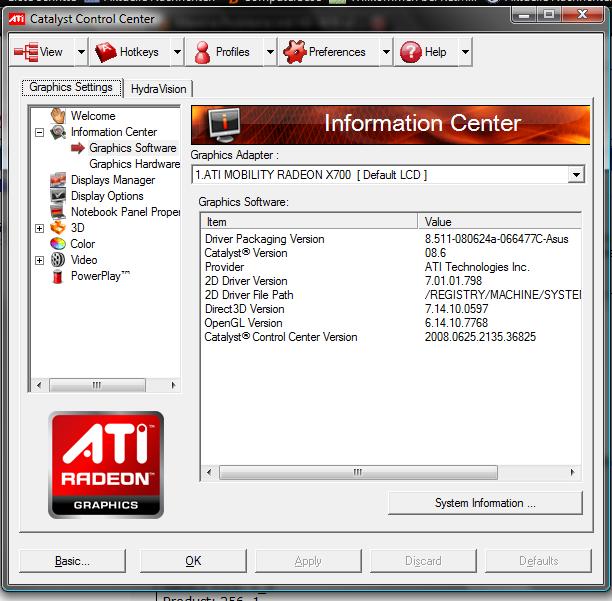The width and height of the screenshot is (612, 601).
Task: Click the tree panel horizontal scrollbar thumb
Action: (97, 385)
